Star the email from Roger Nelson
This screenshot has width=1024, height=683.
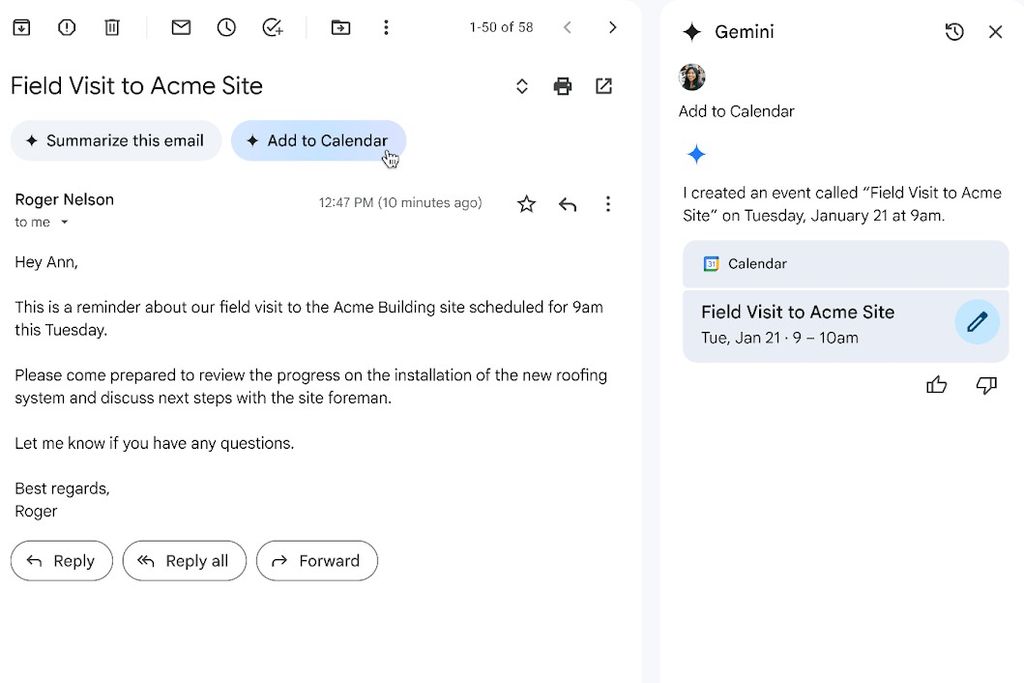526,203
